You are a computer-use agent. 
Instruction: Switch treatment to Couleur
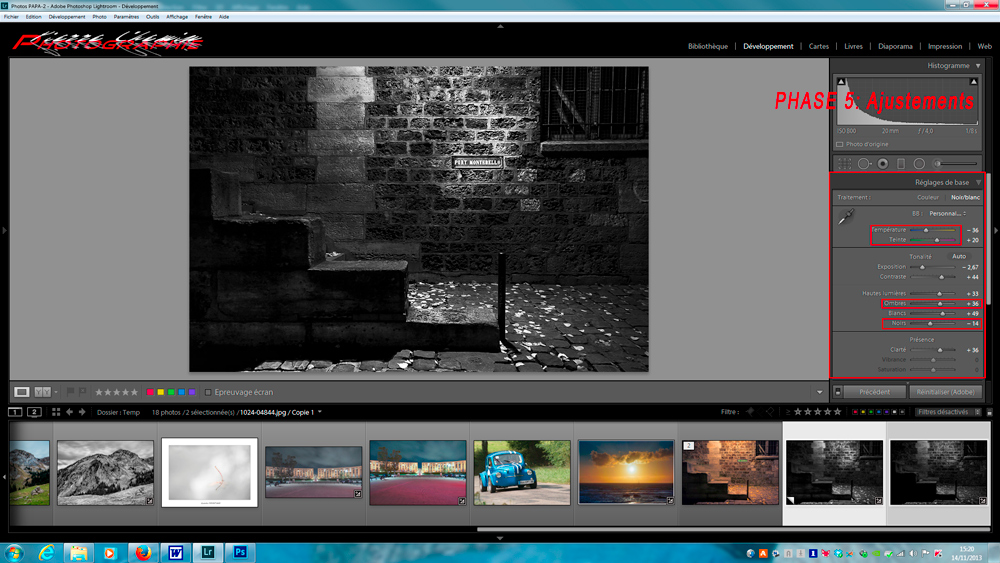(x=927, y=197)
